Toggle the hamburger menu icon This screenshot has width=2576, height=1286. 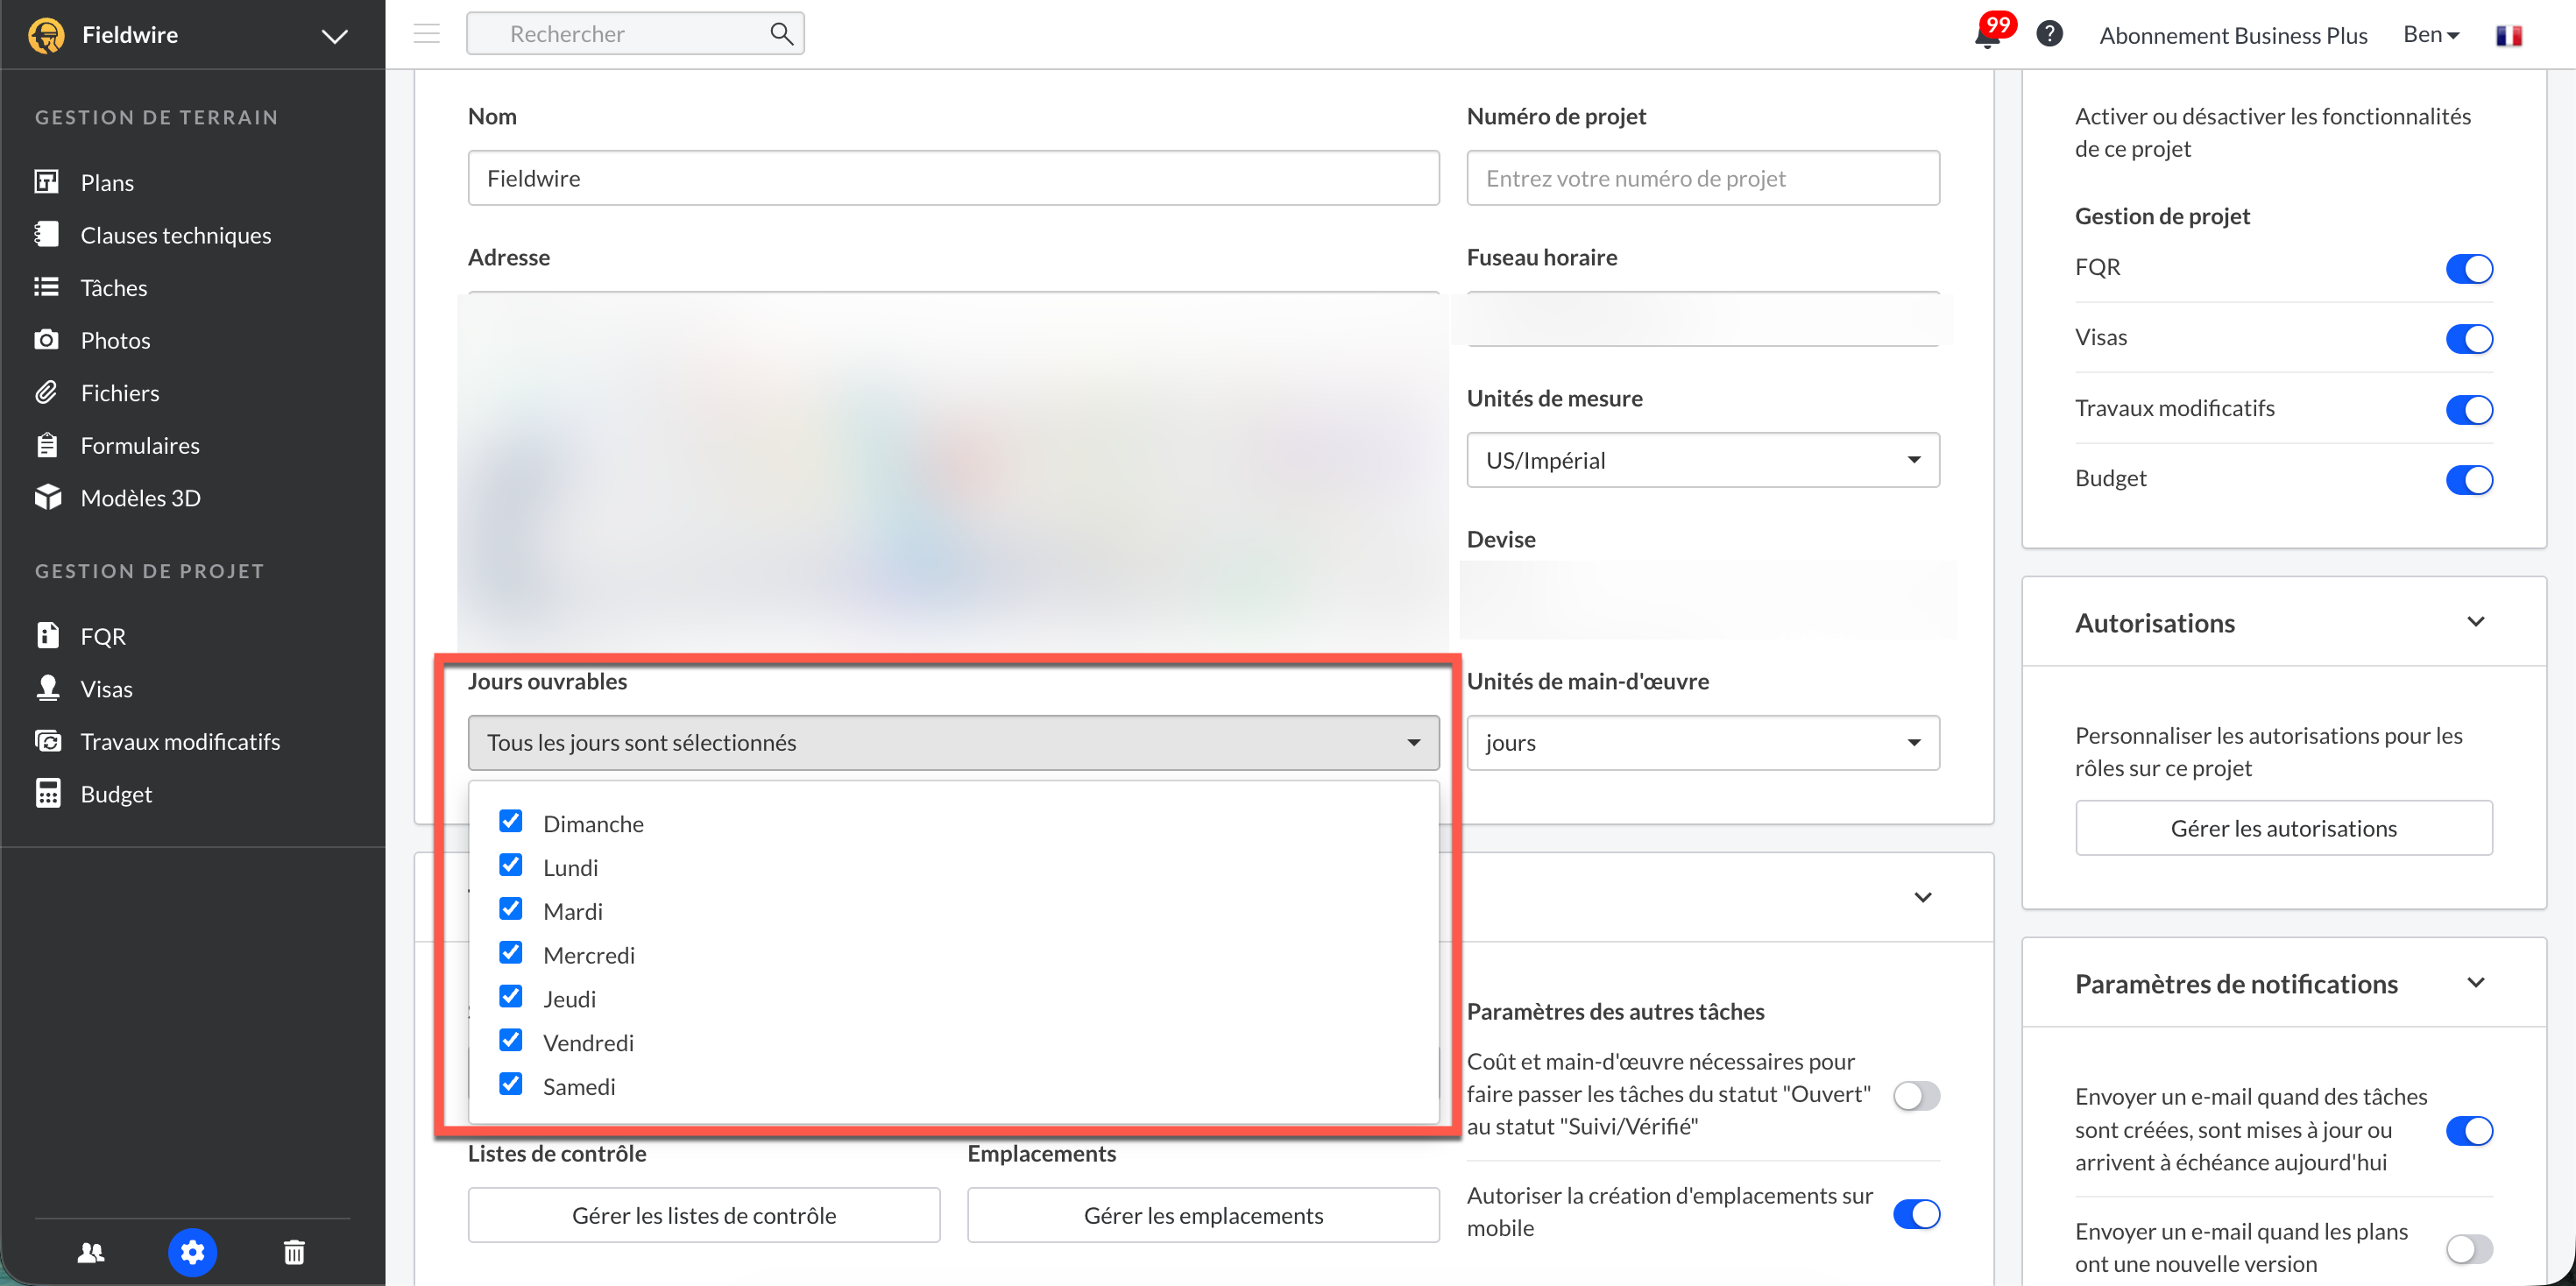(x=427, y=34)
